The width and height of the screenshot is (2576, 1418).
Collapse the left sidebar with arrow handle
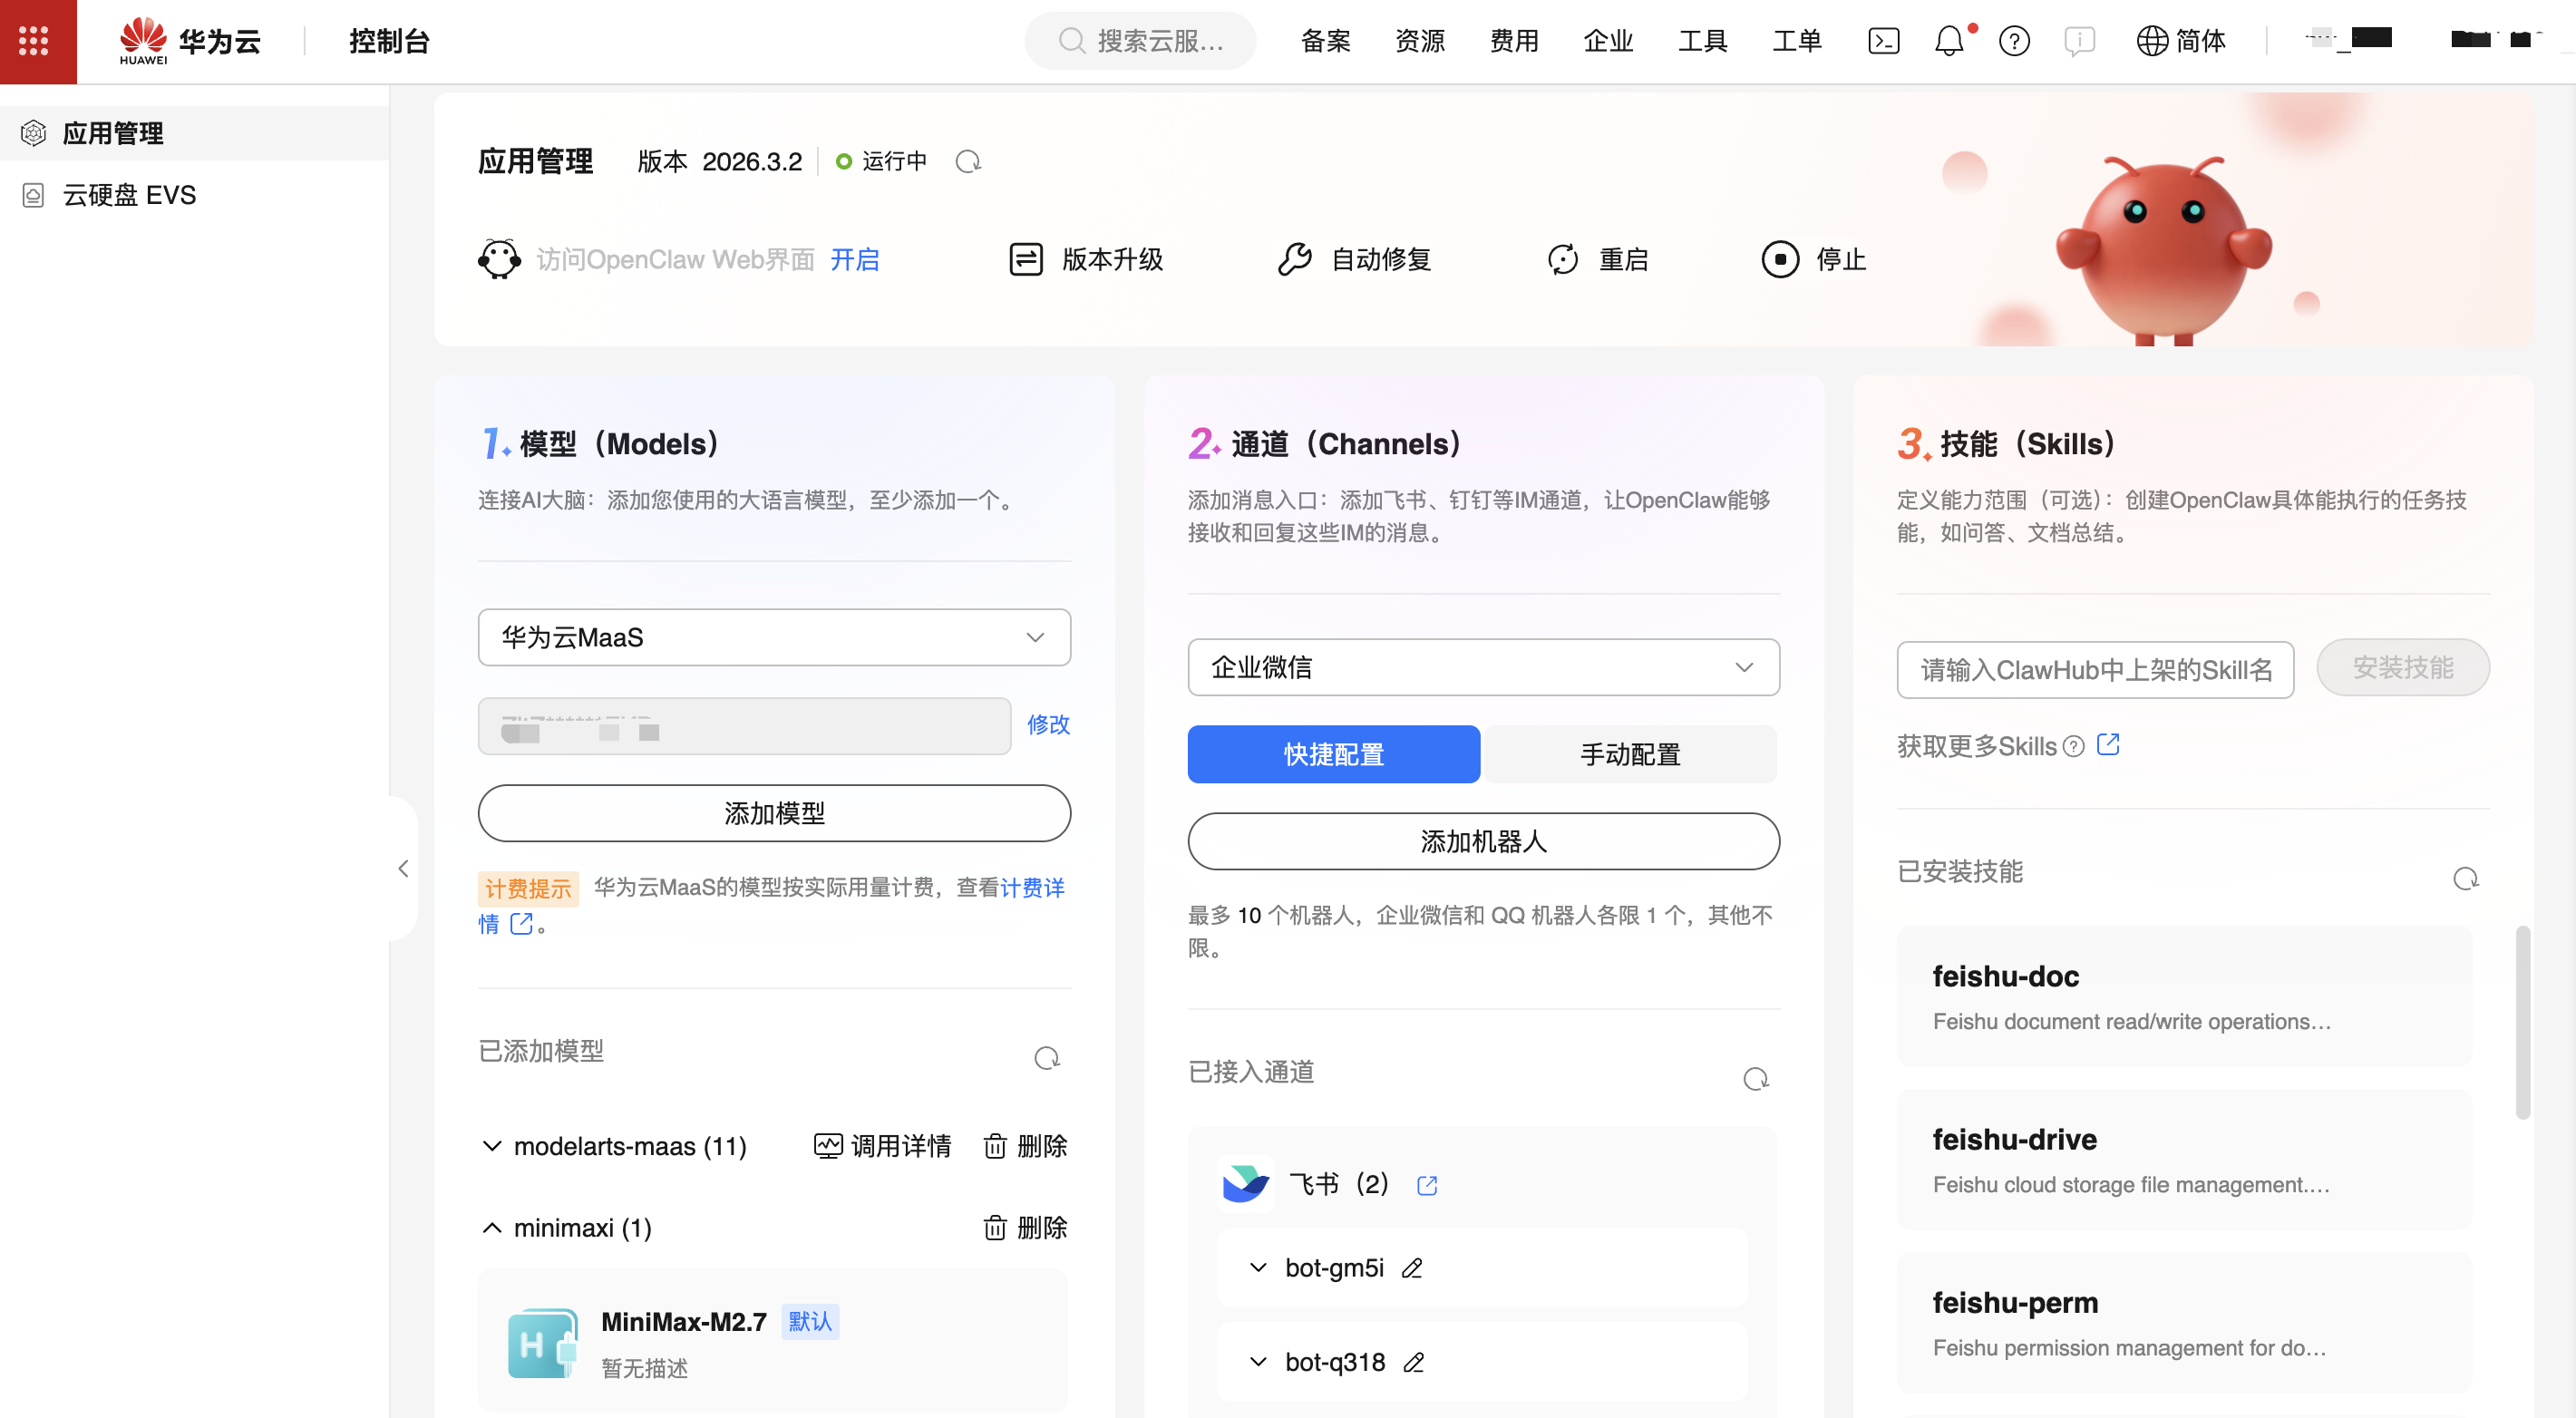click(403, 868)
